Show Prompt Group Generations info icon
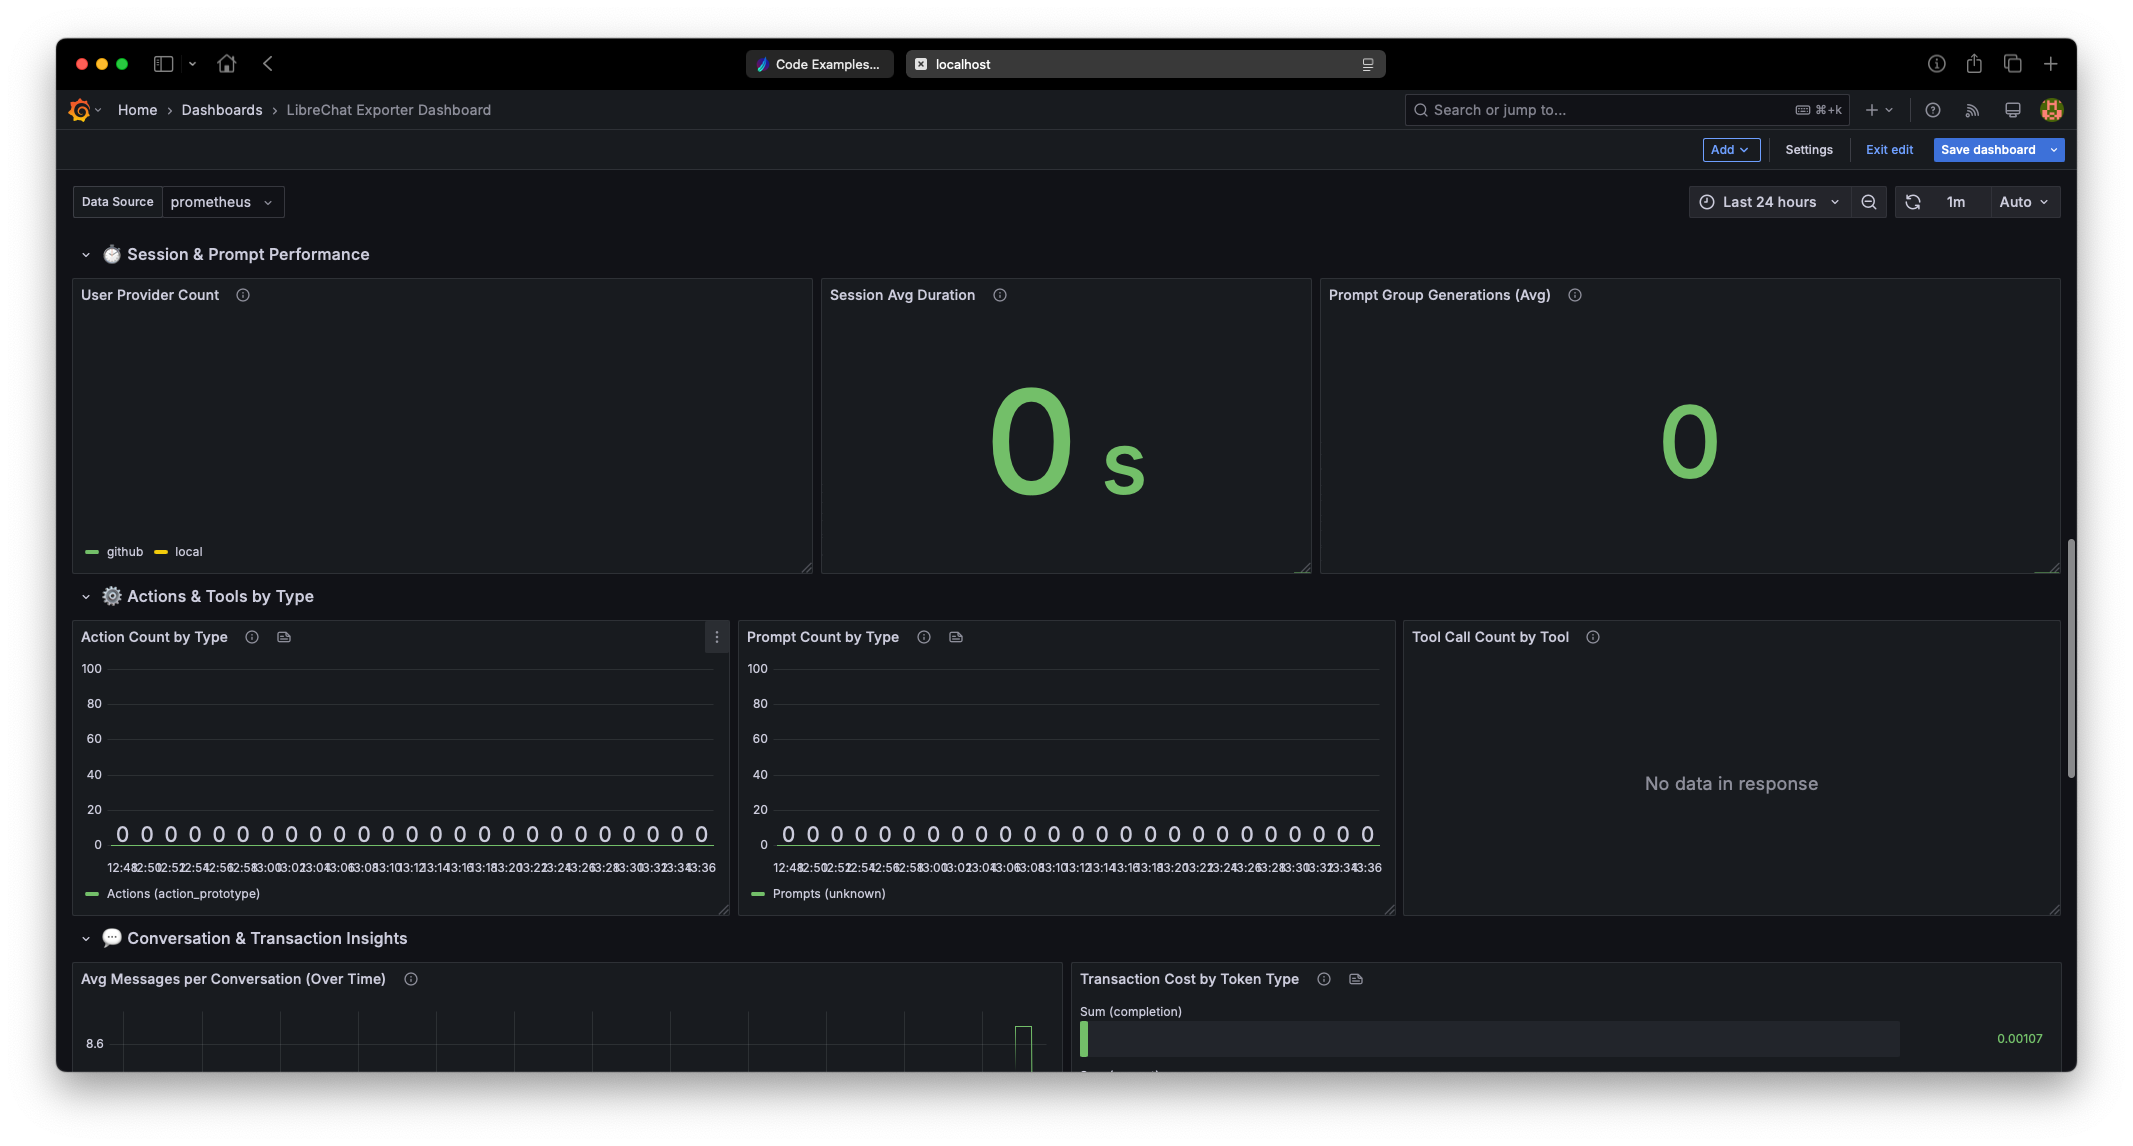The height and width of the screenshot is (1146, 2133). point(1574,295)
